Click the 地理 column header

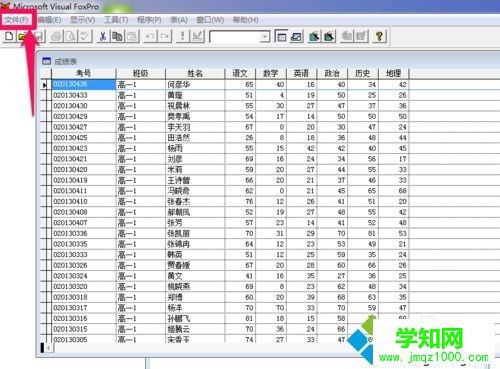393,73
